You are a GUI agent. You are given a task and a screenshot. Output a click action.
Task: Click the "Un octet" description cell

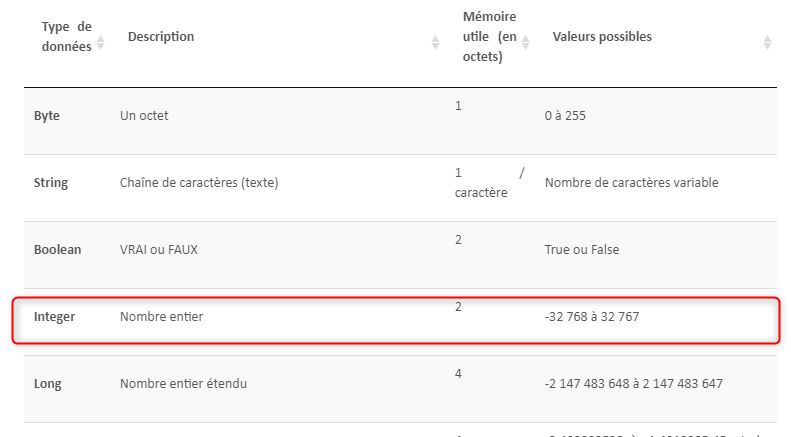tap(144, 116)
